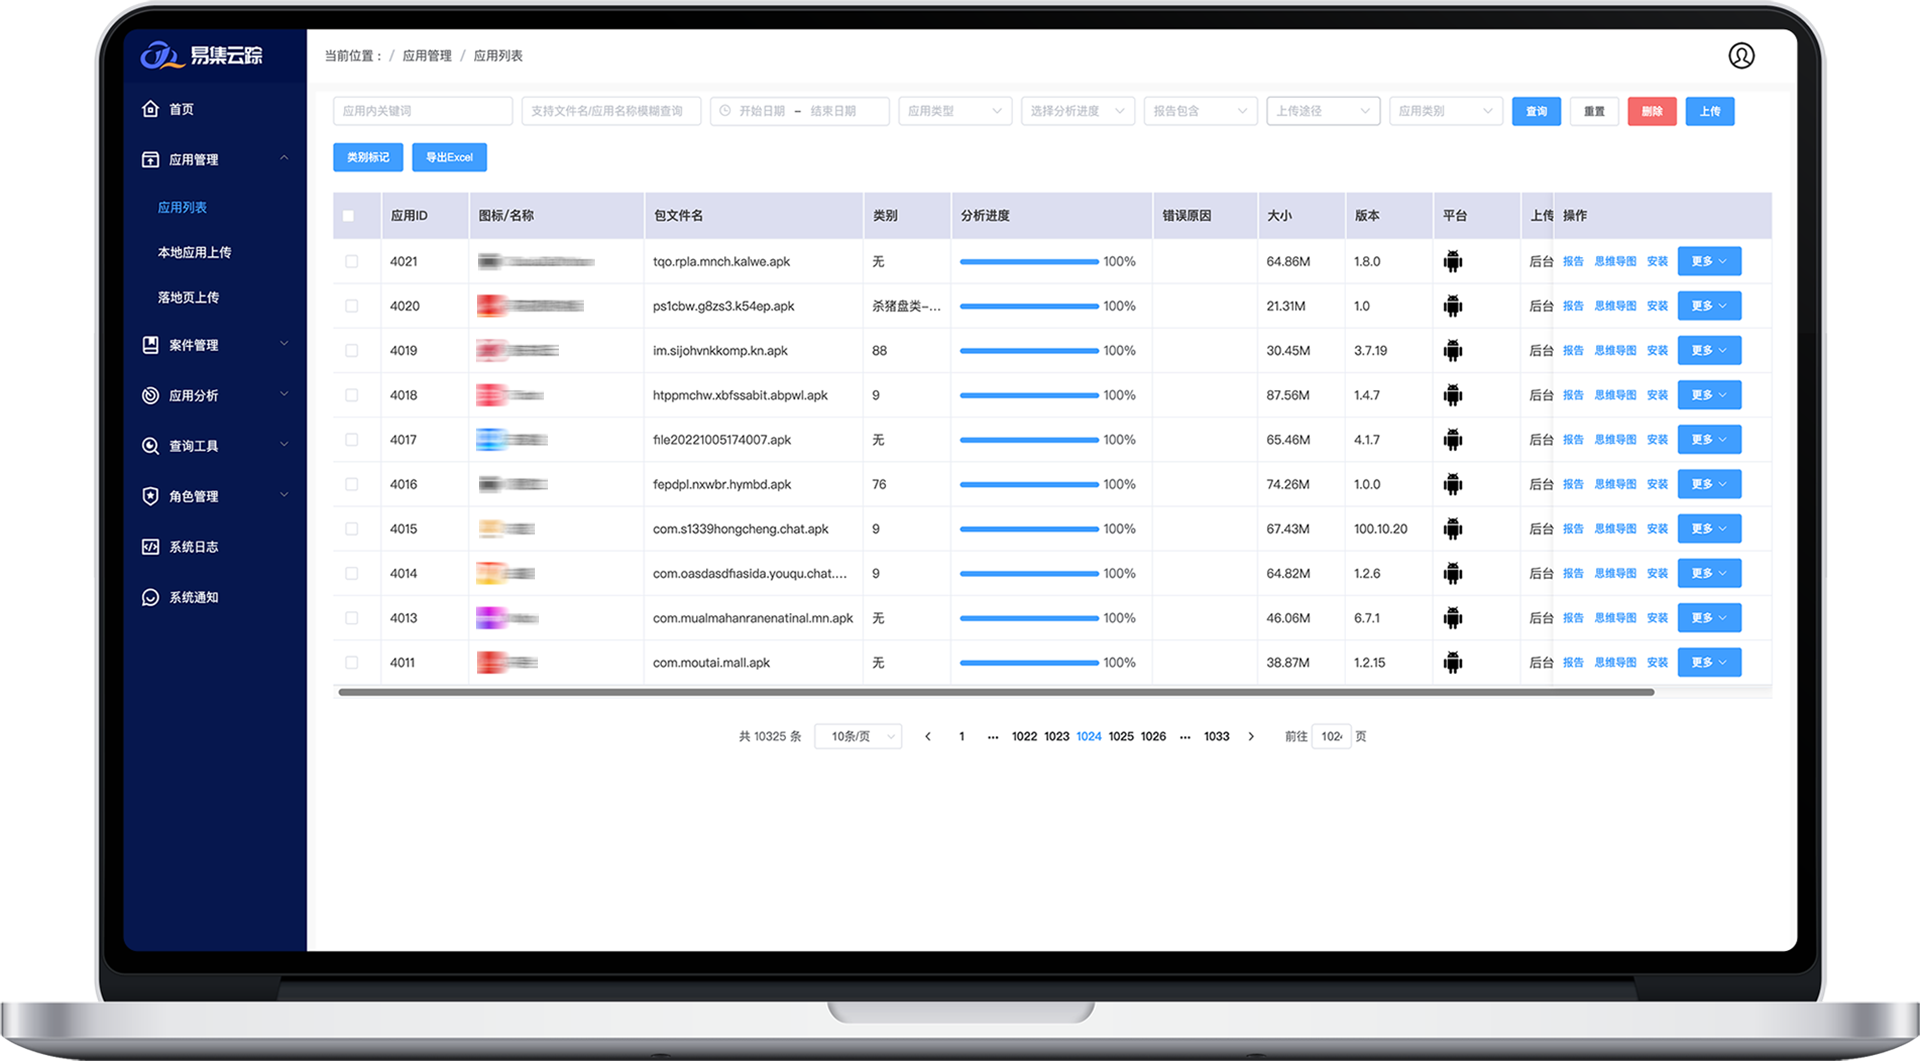
Task: Click the horizontal table scrollbar
Action: [x=995, y=692]
